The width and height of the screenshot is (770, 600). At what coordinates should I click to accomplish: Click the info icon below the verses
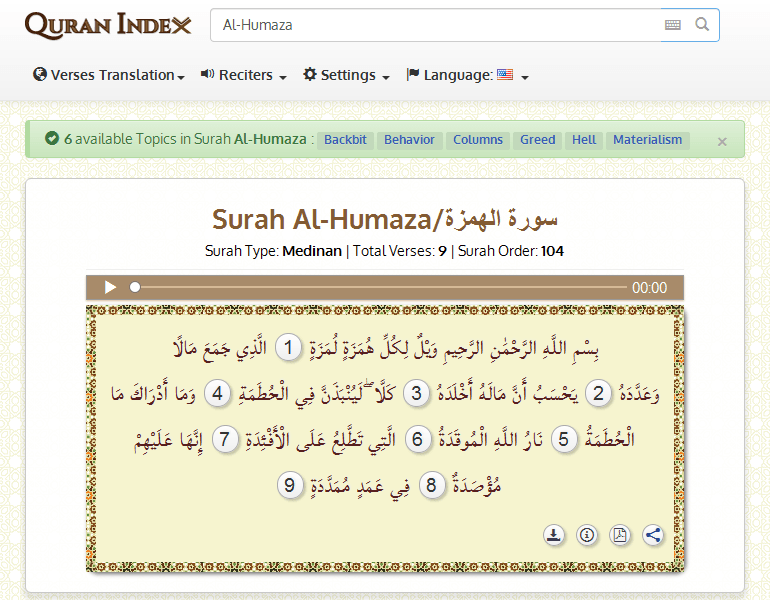point(587,534)
